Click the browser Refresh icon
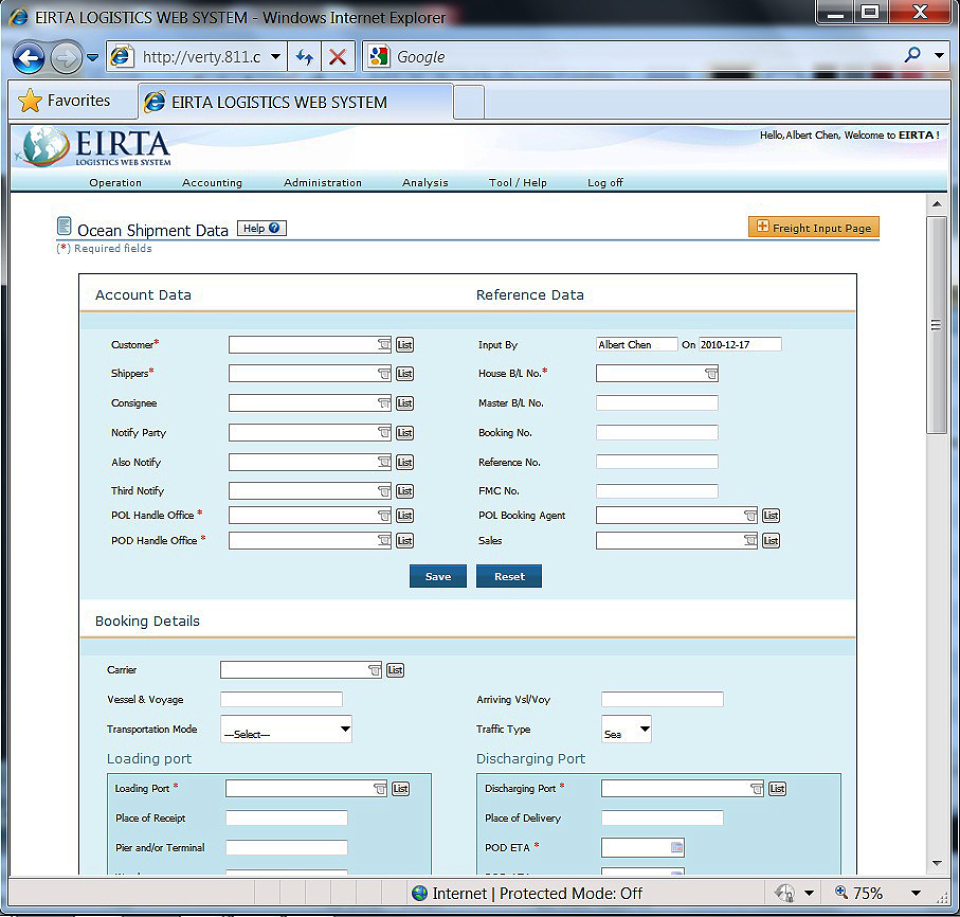 [x=304, y=57]
